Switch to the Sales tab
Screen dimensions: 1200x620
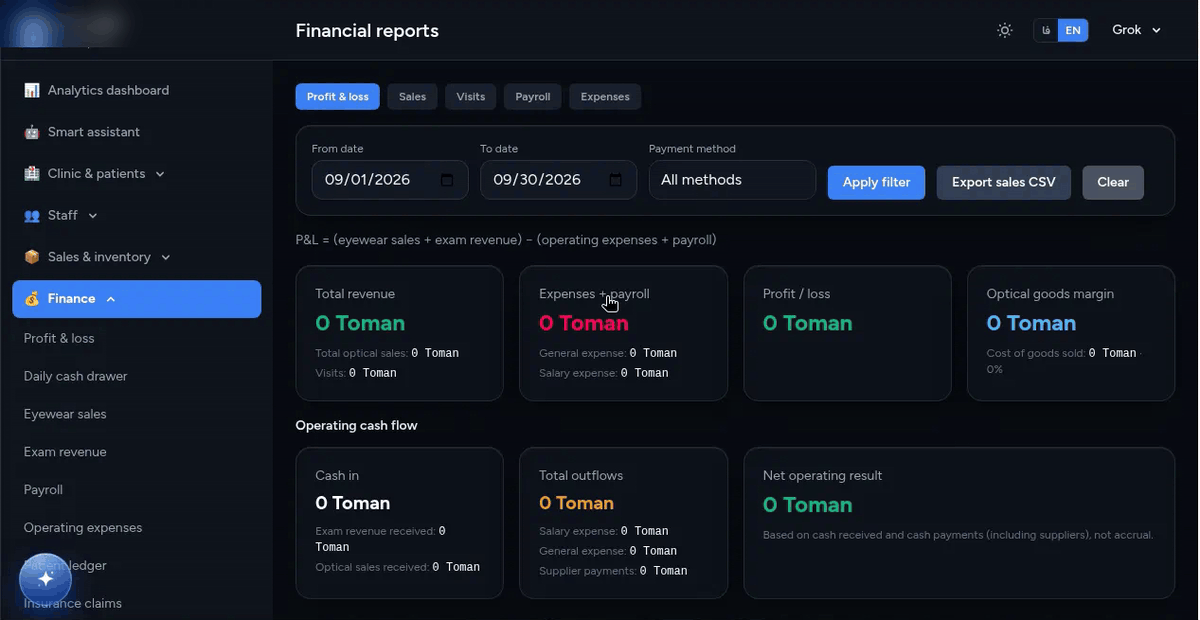(412, 97)
